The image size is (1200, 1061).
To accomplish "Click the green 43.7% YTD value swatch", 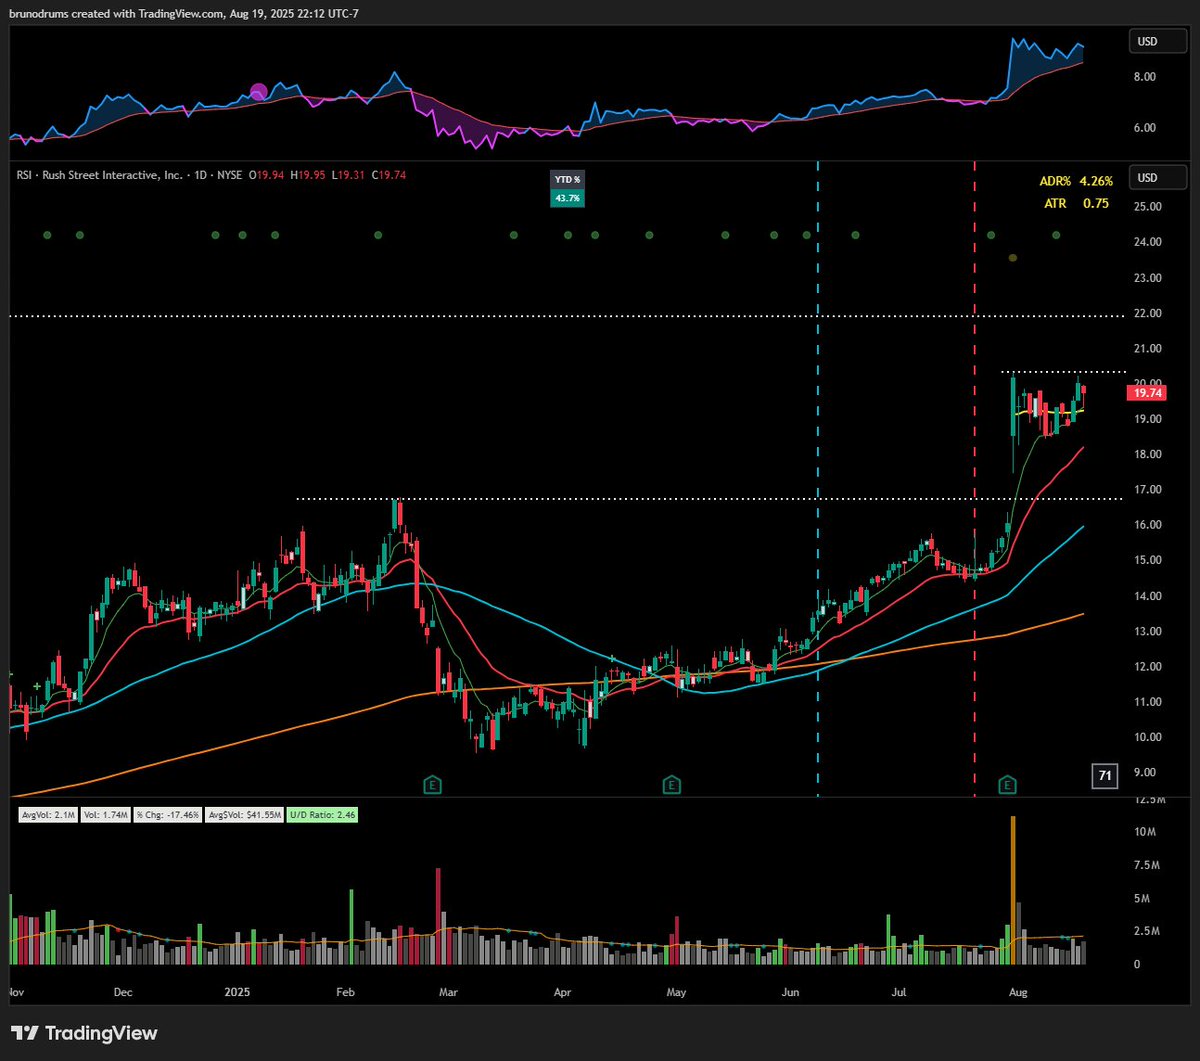I will [566, 197].
